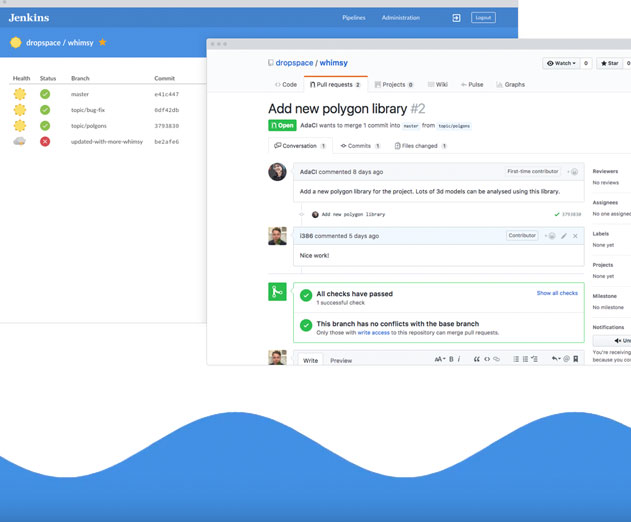Open the saved reply arrow dropdown
Viewport: 631px width, 522px height.
pyautogui.click(x=556, y=359)
